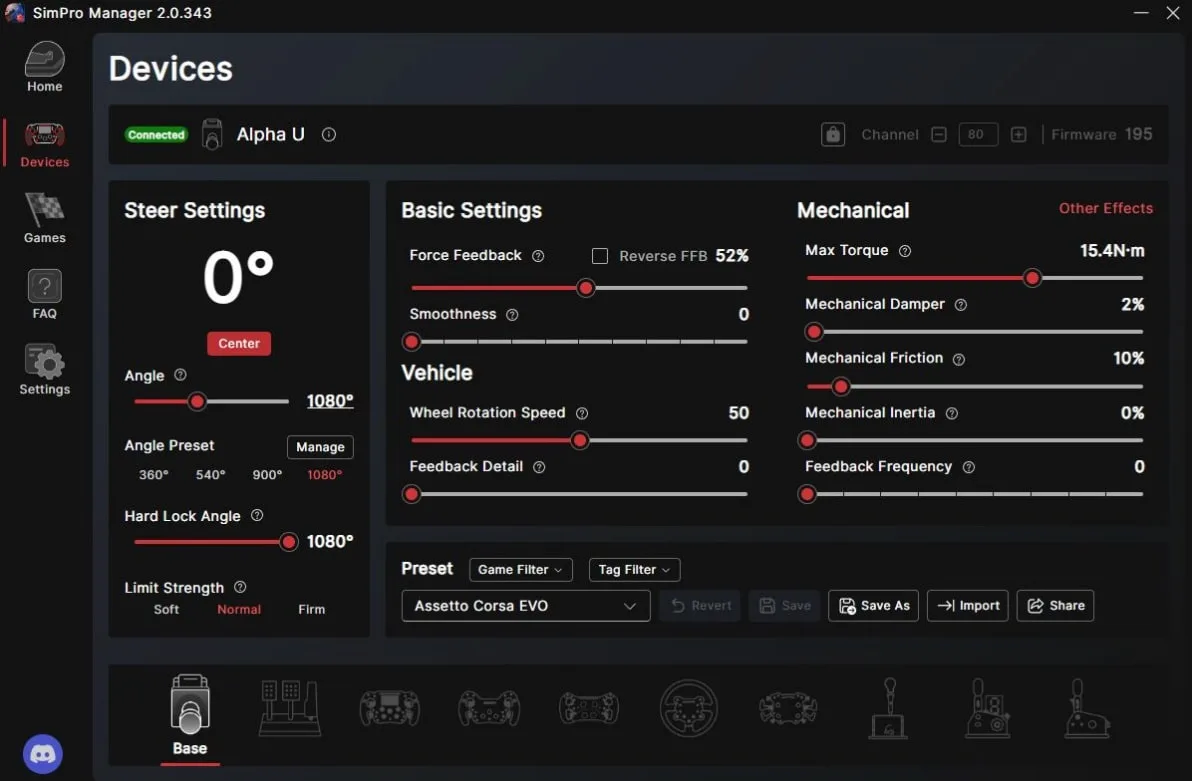Screen dimensions: 1192x781
Task: Enable the Reverse FFB checkbox
Action: point(600,256)
